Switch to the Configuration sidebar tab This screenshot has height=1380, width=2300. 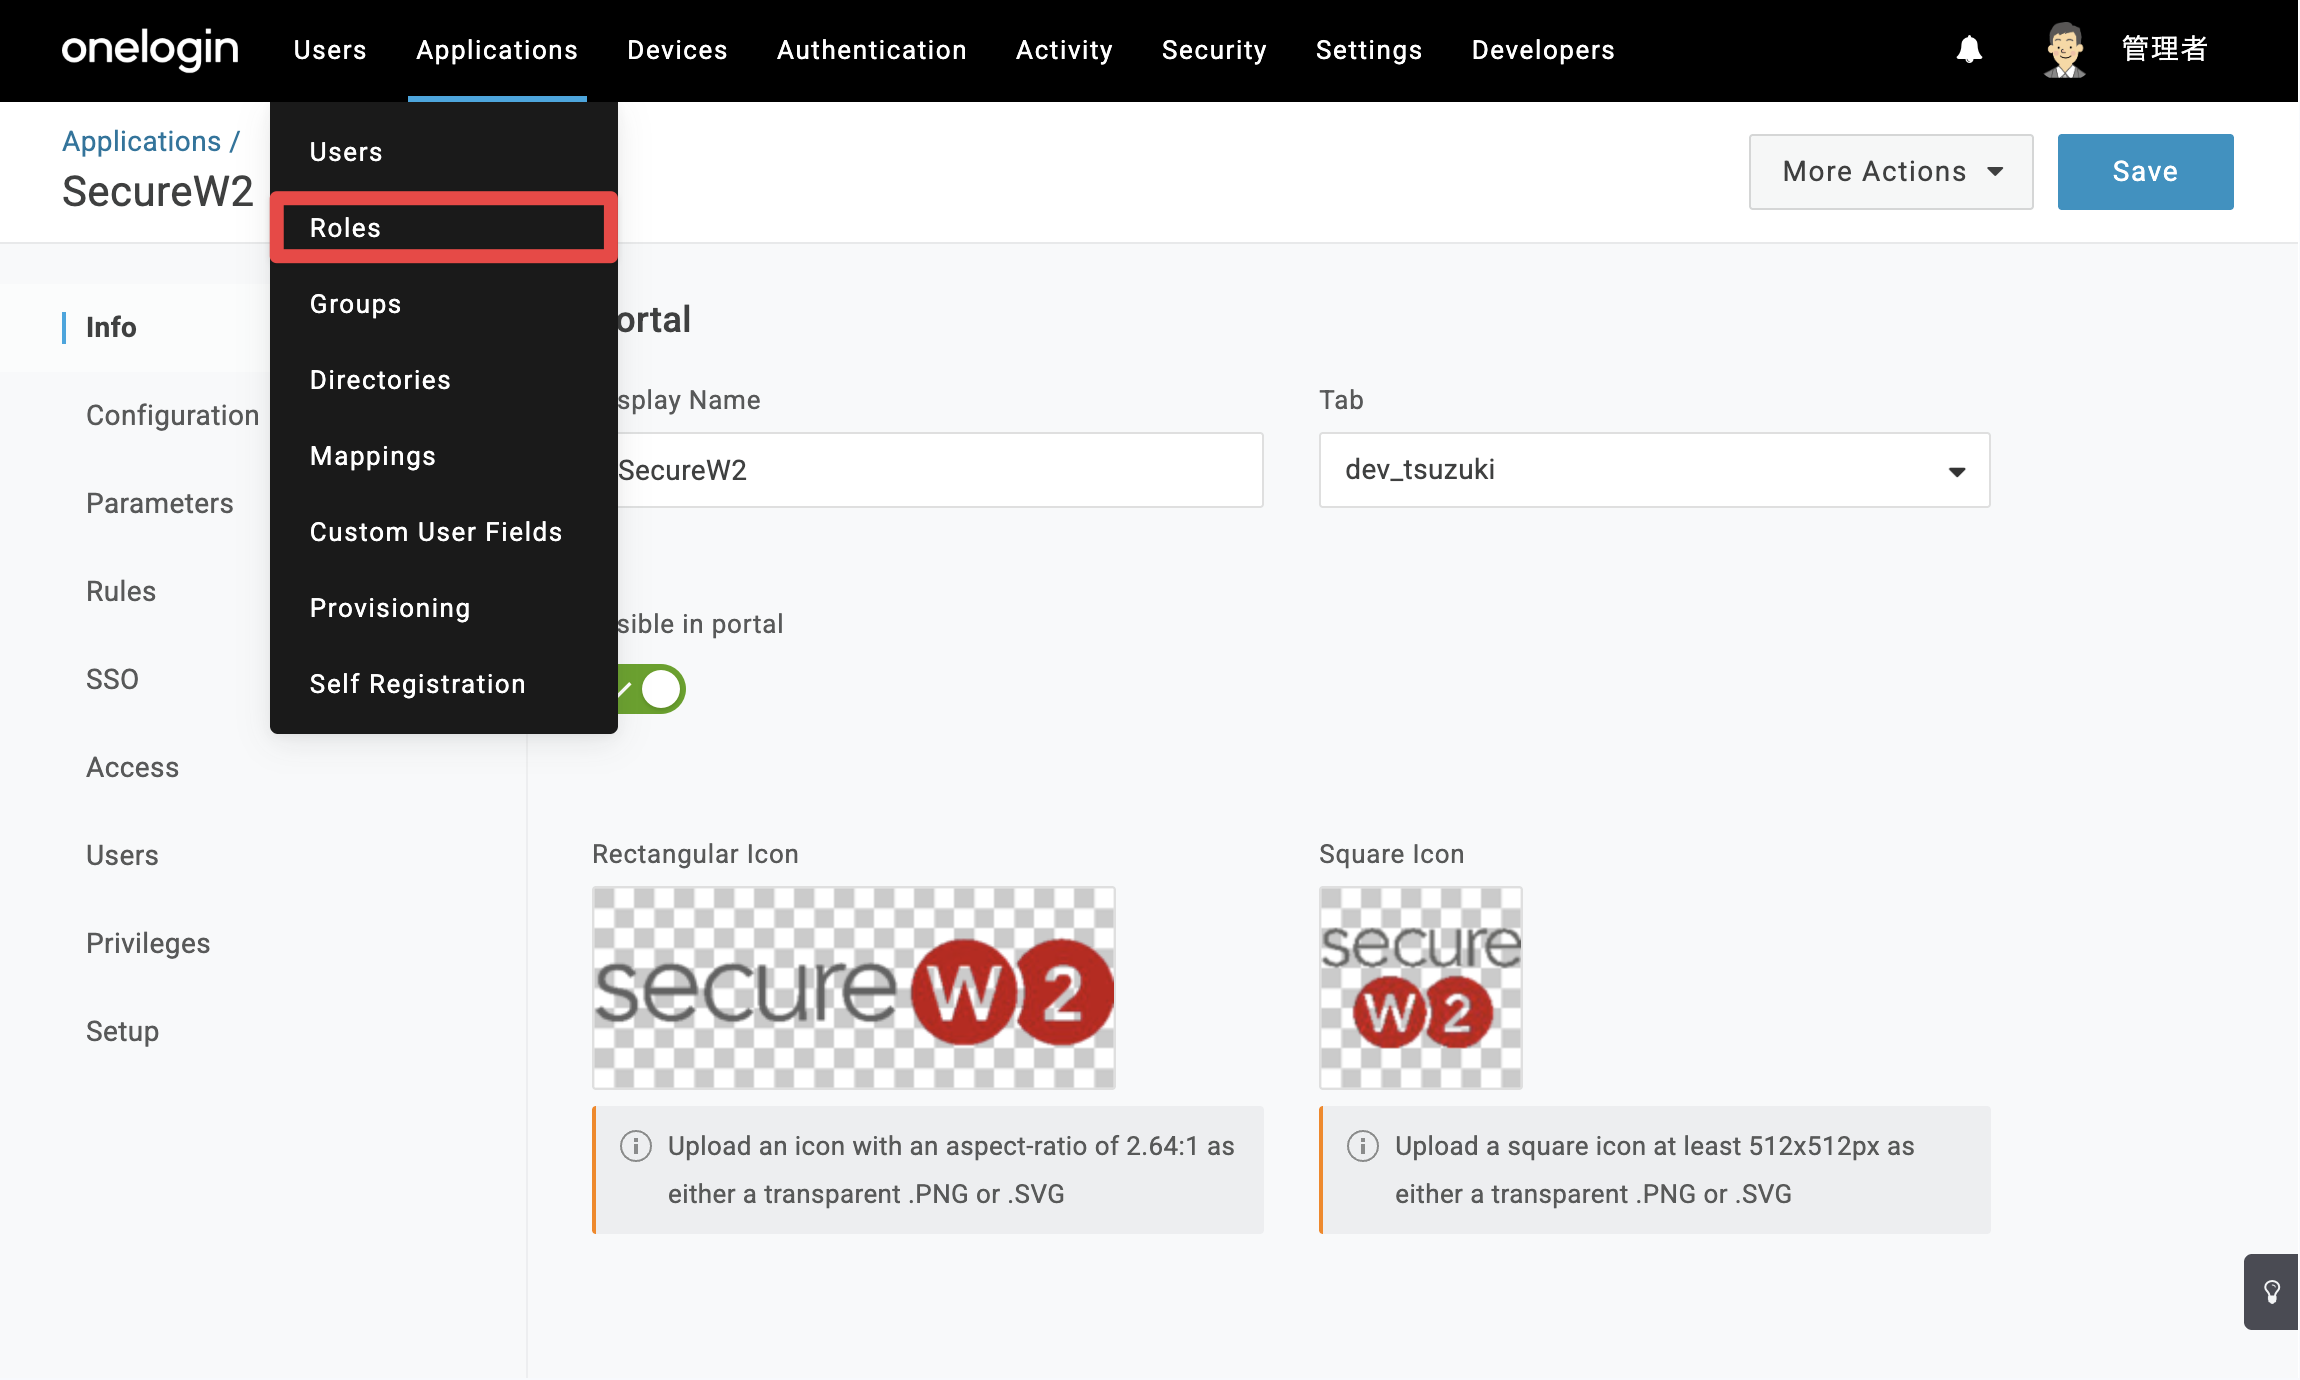[172, 416]
